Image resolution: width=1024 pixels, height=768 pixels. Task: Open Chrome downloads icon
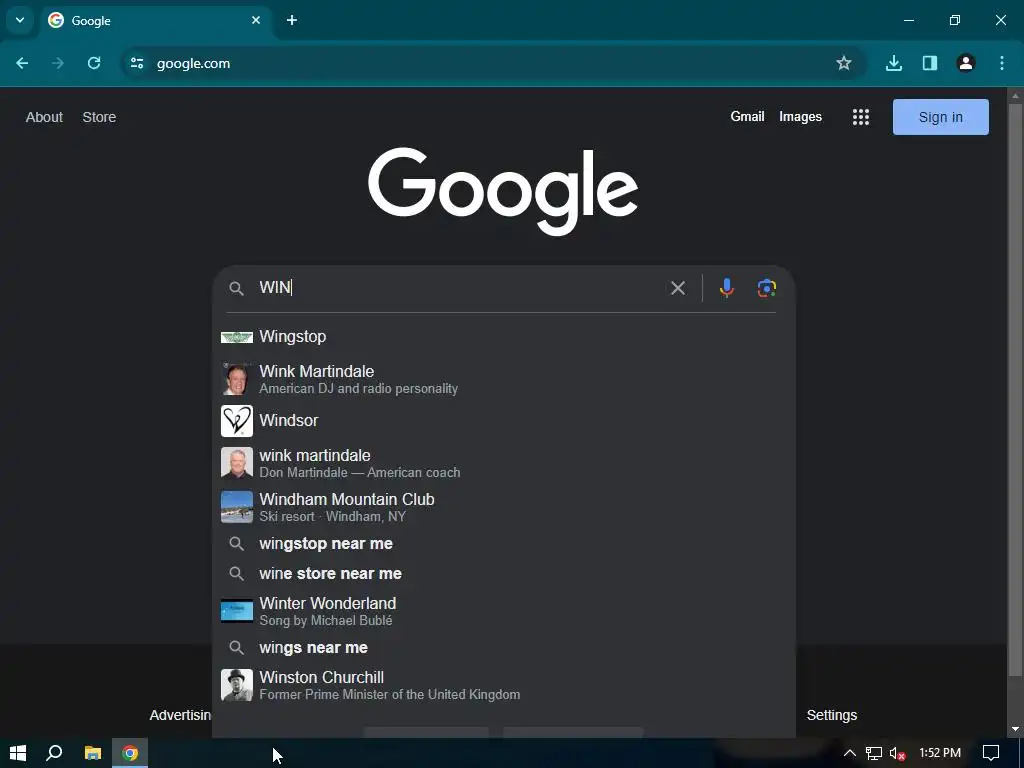[x=894, y=63]
